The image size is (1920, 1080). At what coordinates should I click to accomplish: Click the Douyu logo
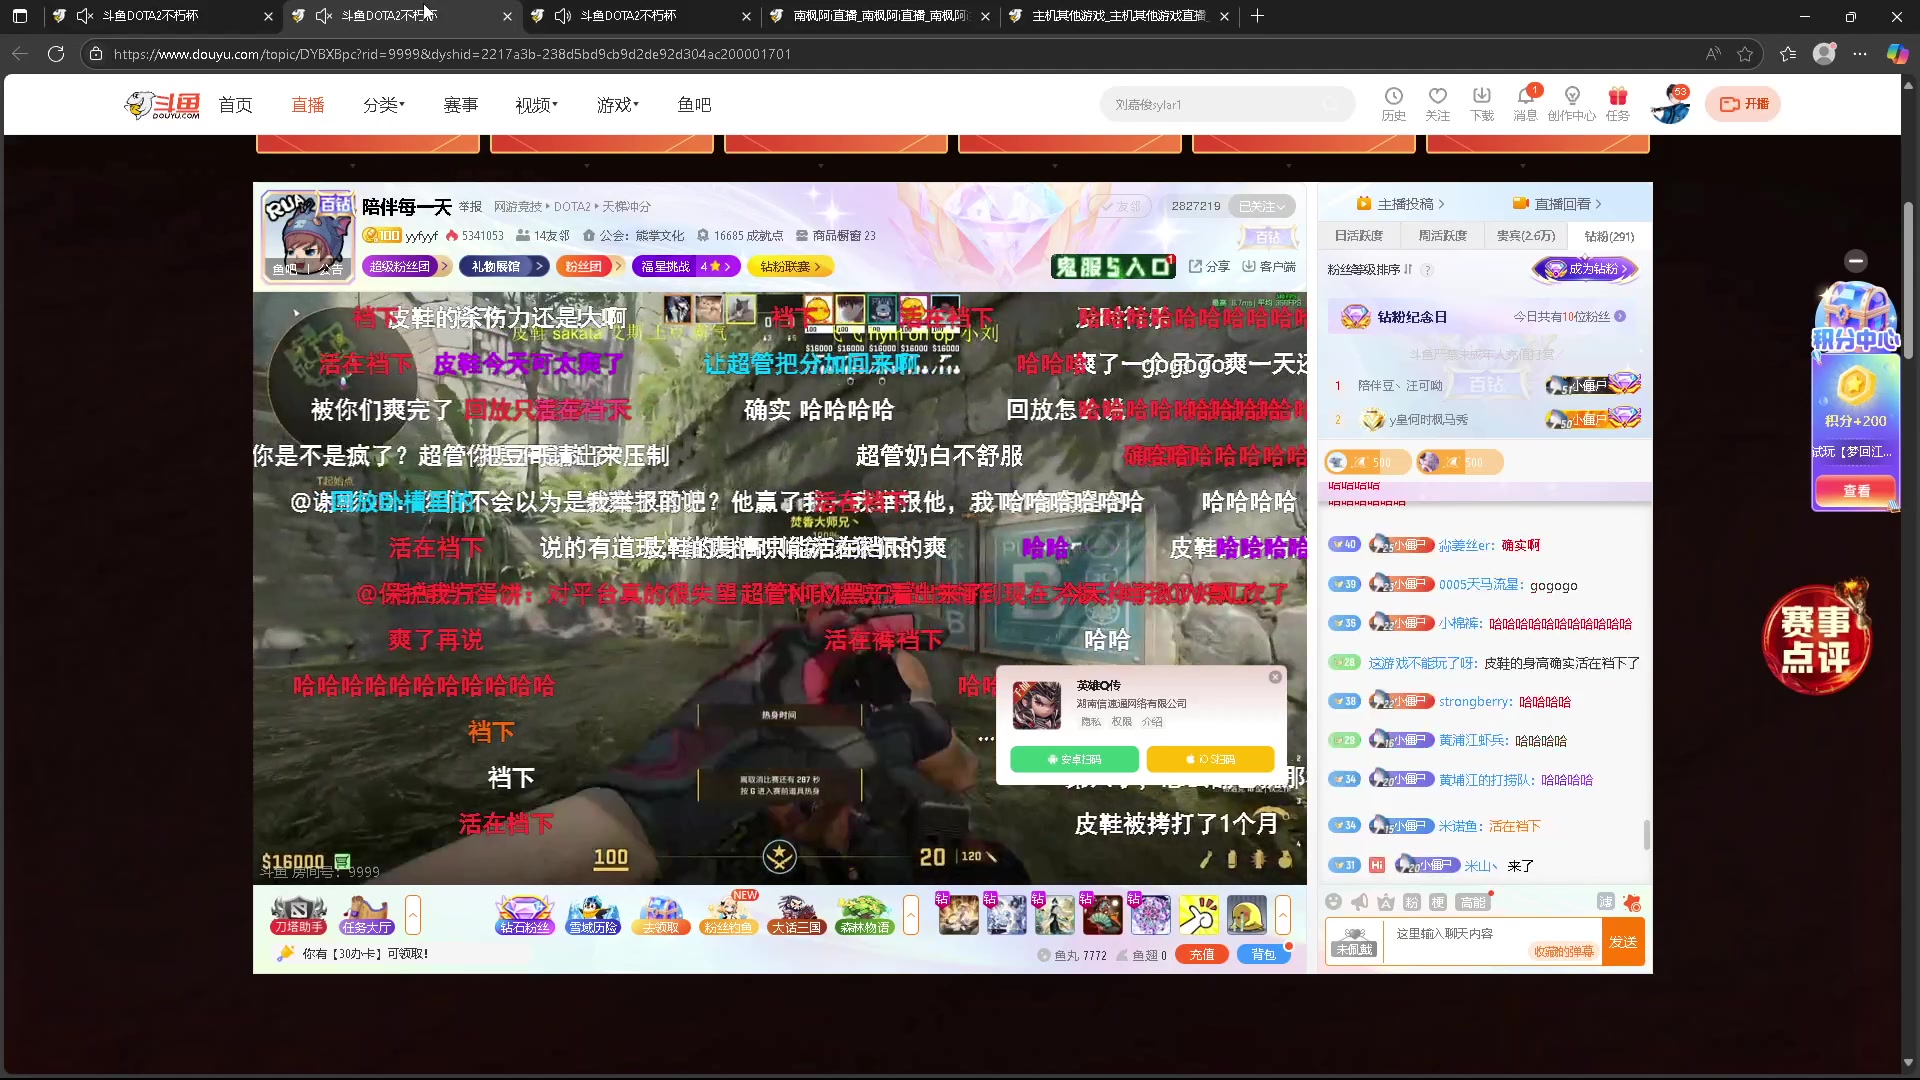point(162,104)
